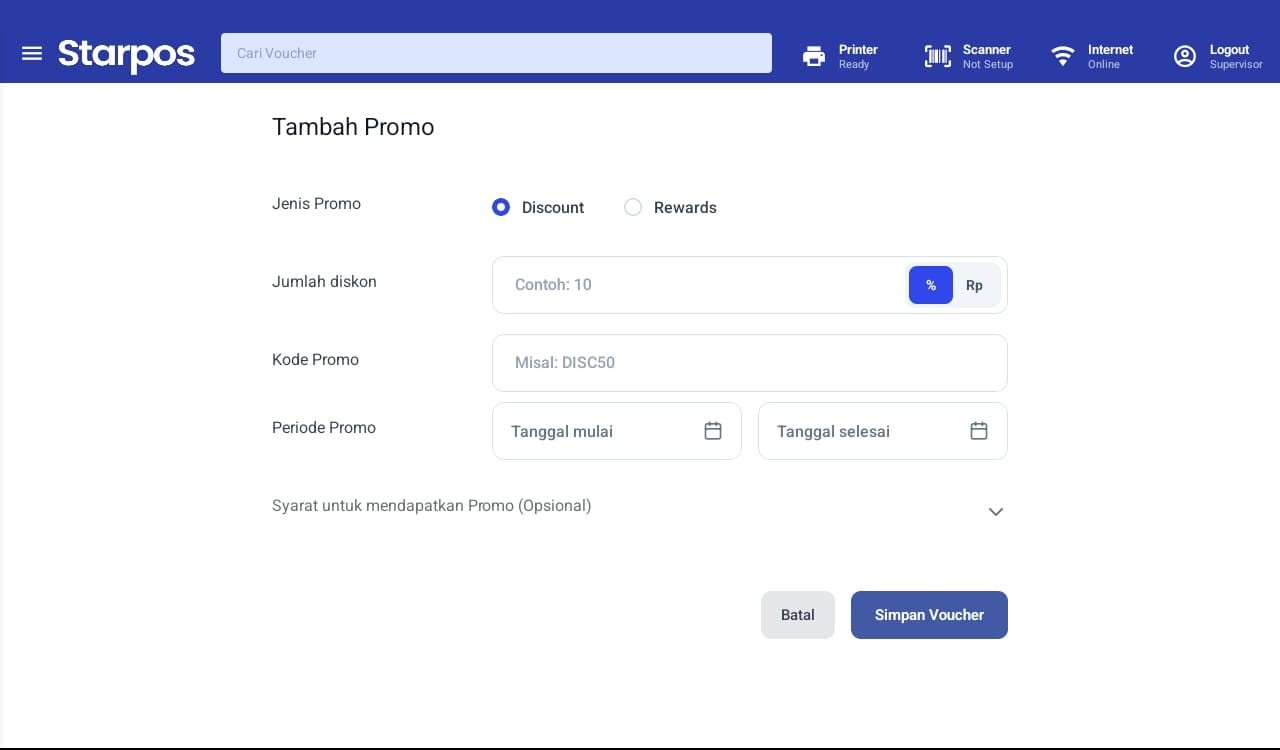
Task: Select the Discount radio button
Action: 501,207
